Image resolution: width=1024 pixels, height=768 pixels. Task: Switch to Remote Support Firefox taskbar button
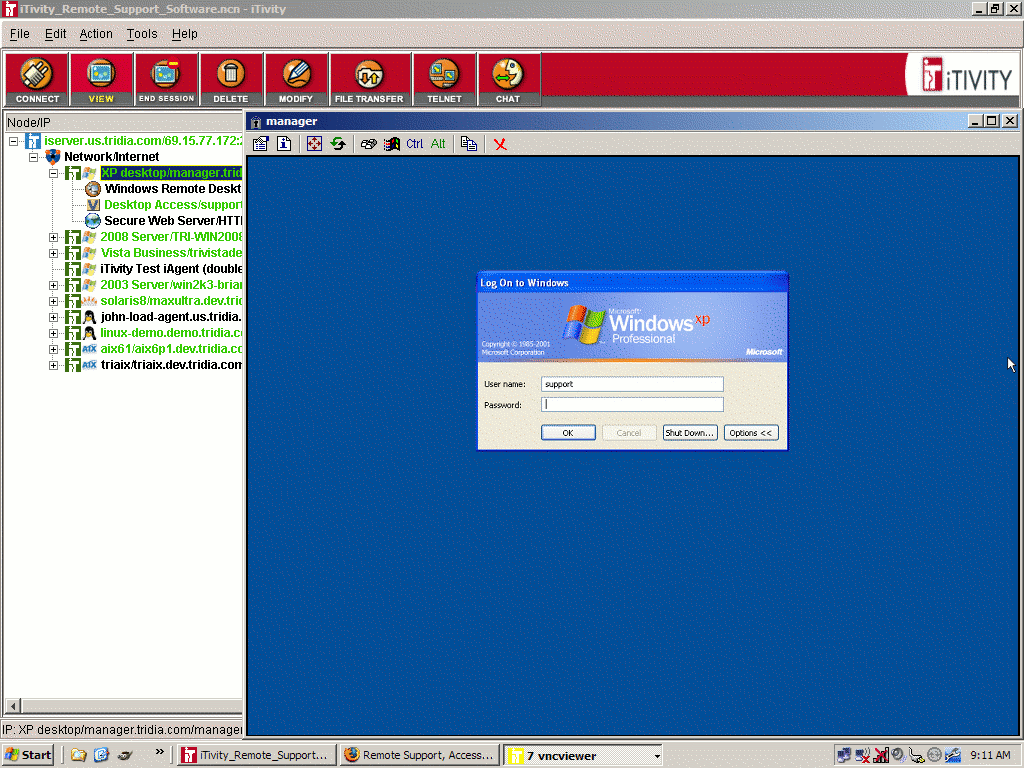[420, 755]
